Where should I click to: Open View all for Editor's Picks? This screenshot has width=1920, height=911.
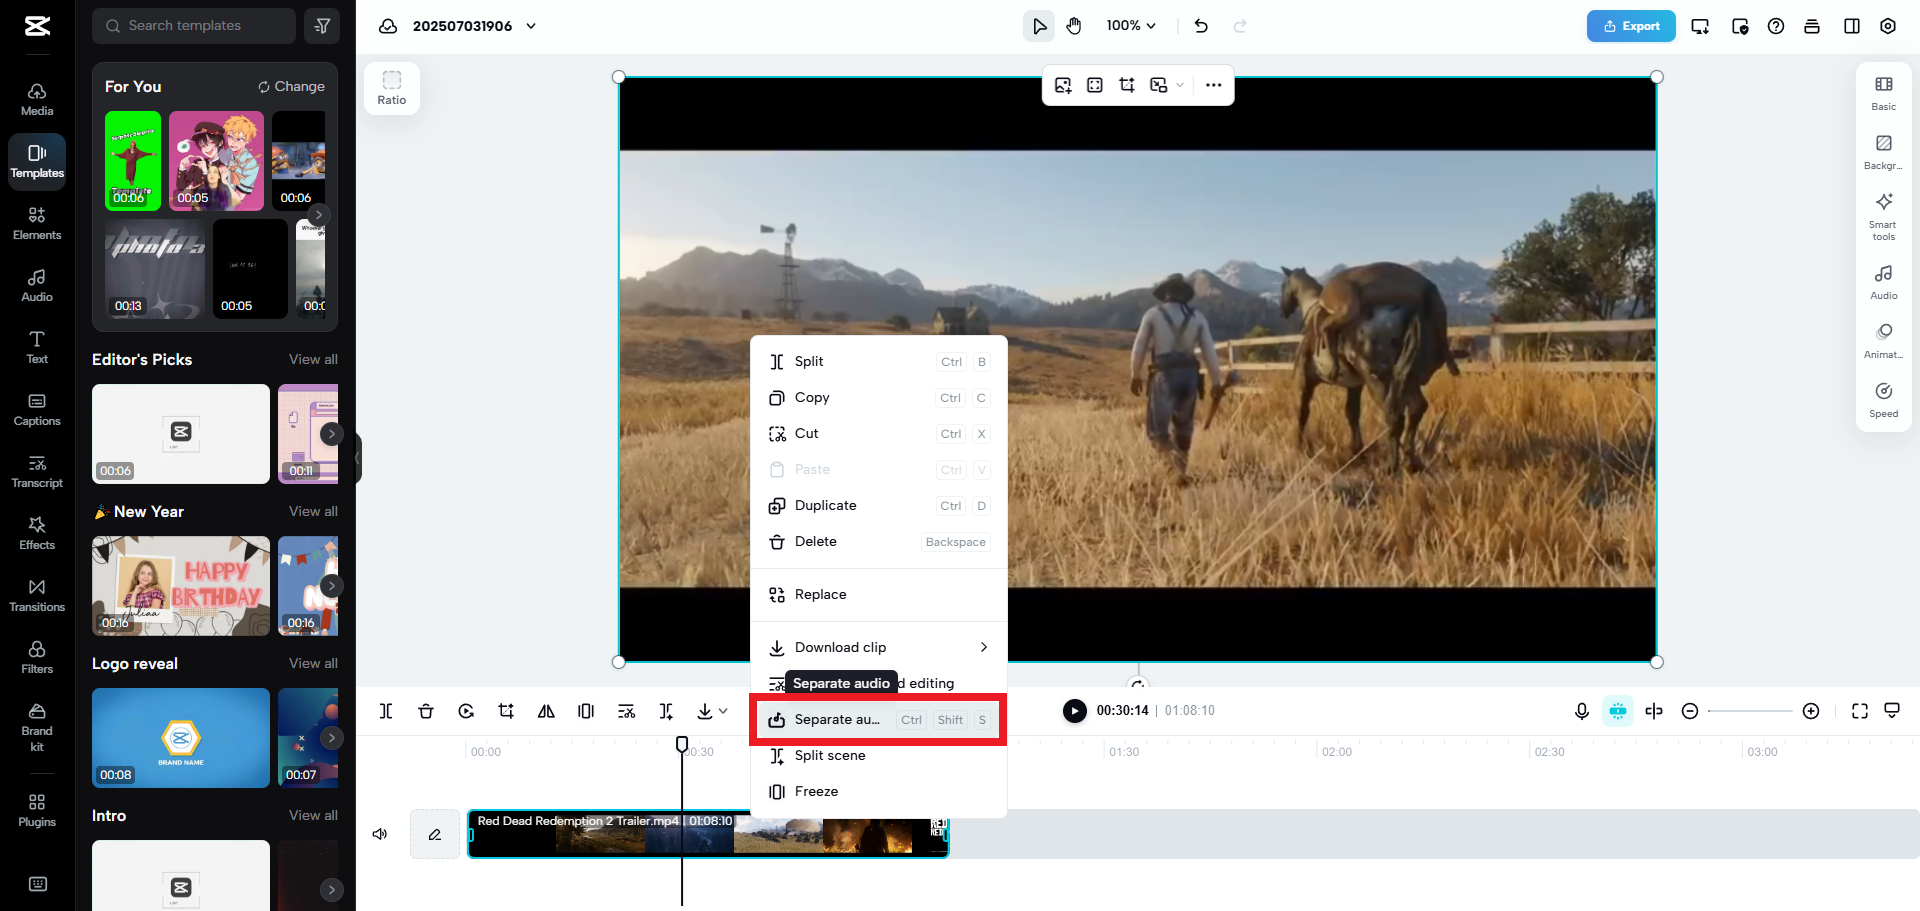[312, 359]
